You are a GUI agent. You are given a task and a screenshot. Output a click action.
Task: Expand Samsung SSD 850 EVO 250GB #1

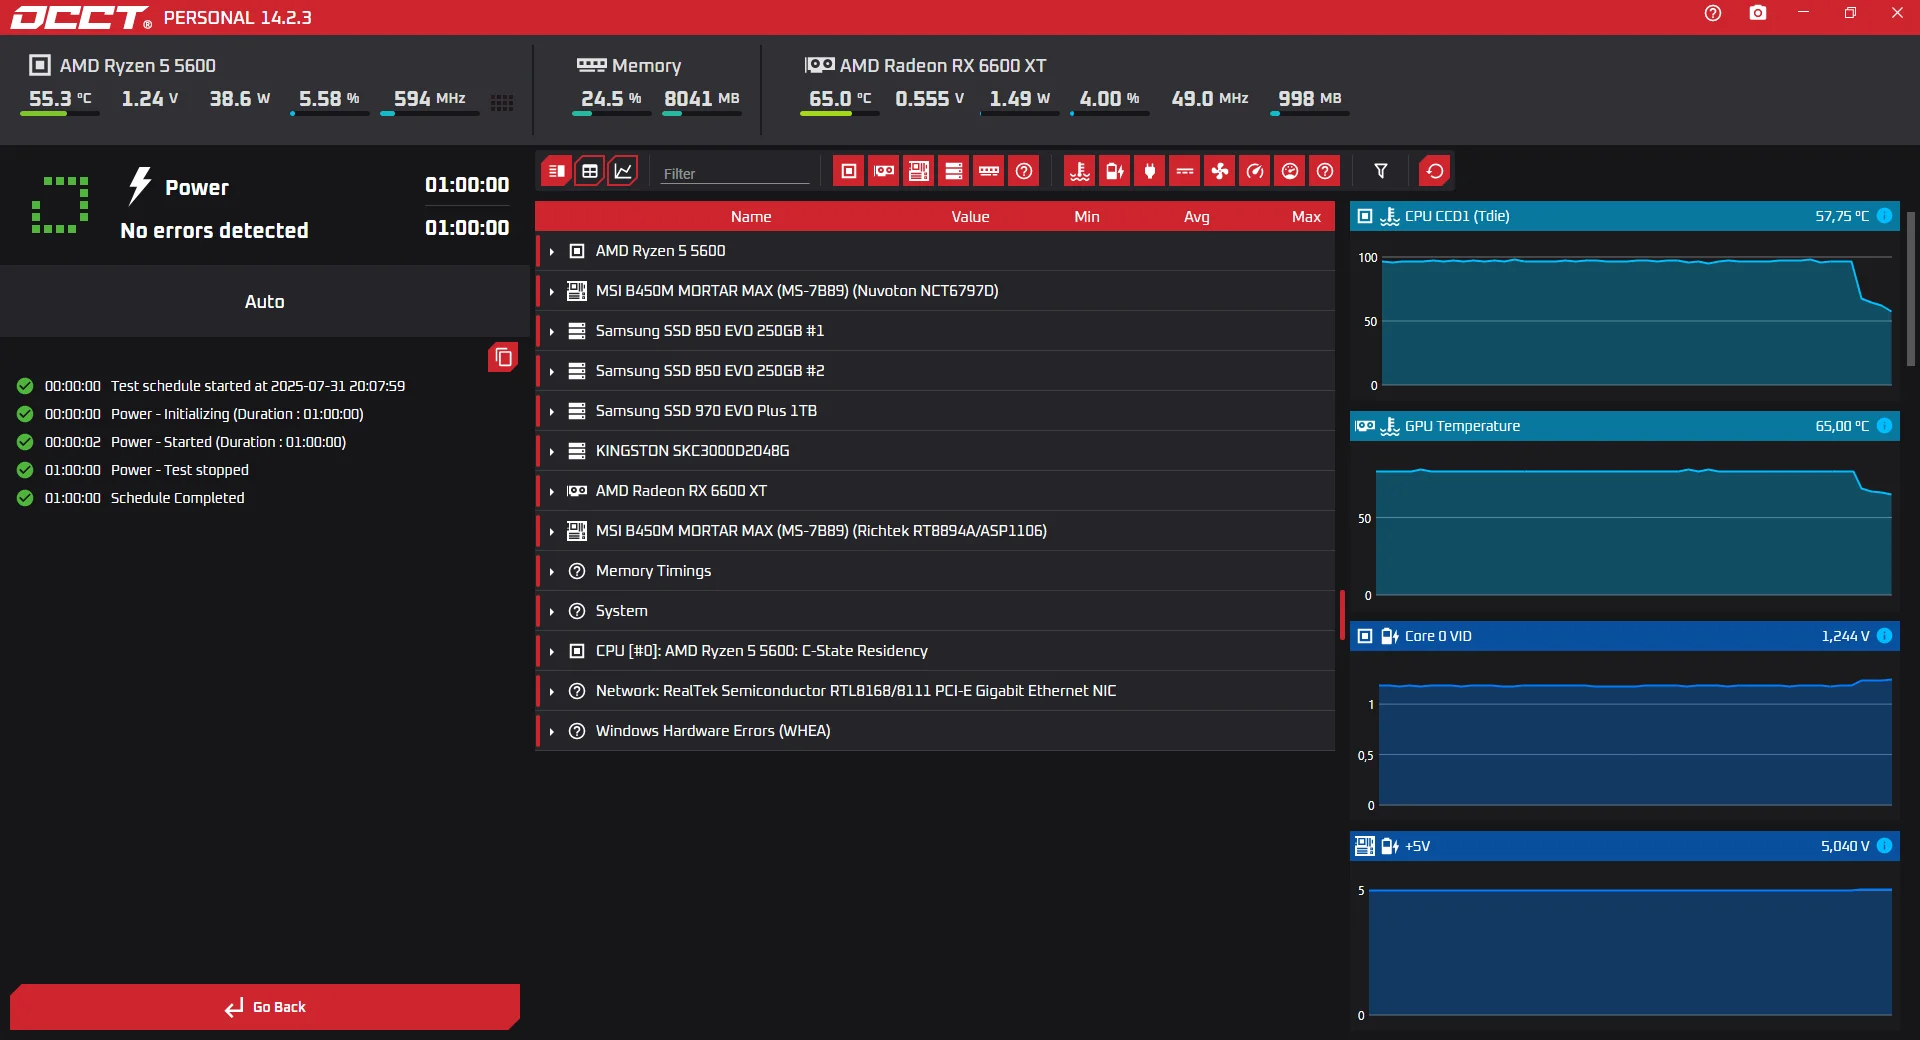pos(551,331)
